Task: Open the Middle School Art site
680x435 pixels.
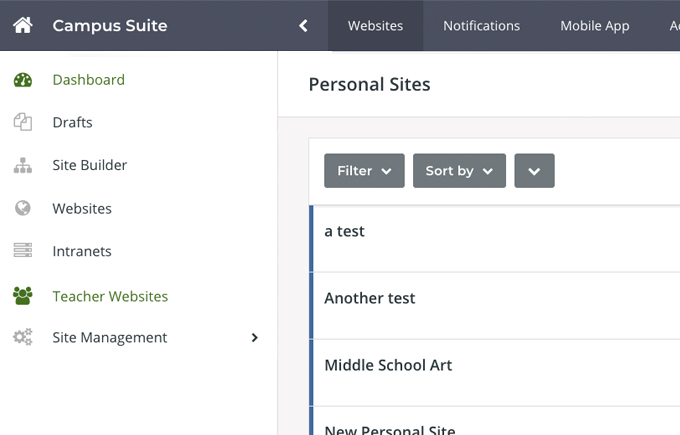Action: (x=388, y=365)
